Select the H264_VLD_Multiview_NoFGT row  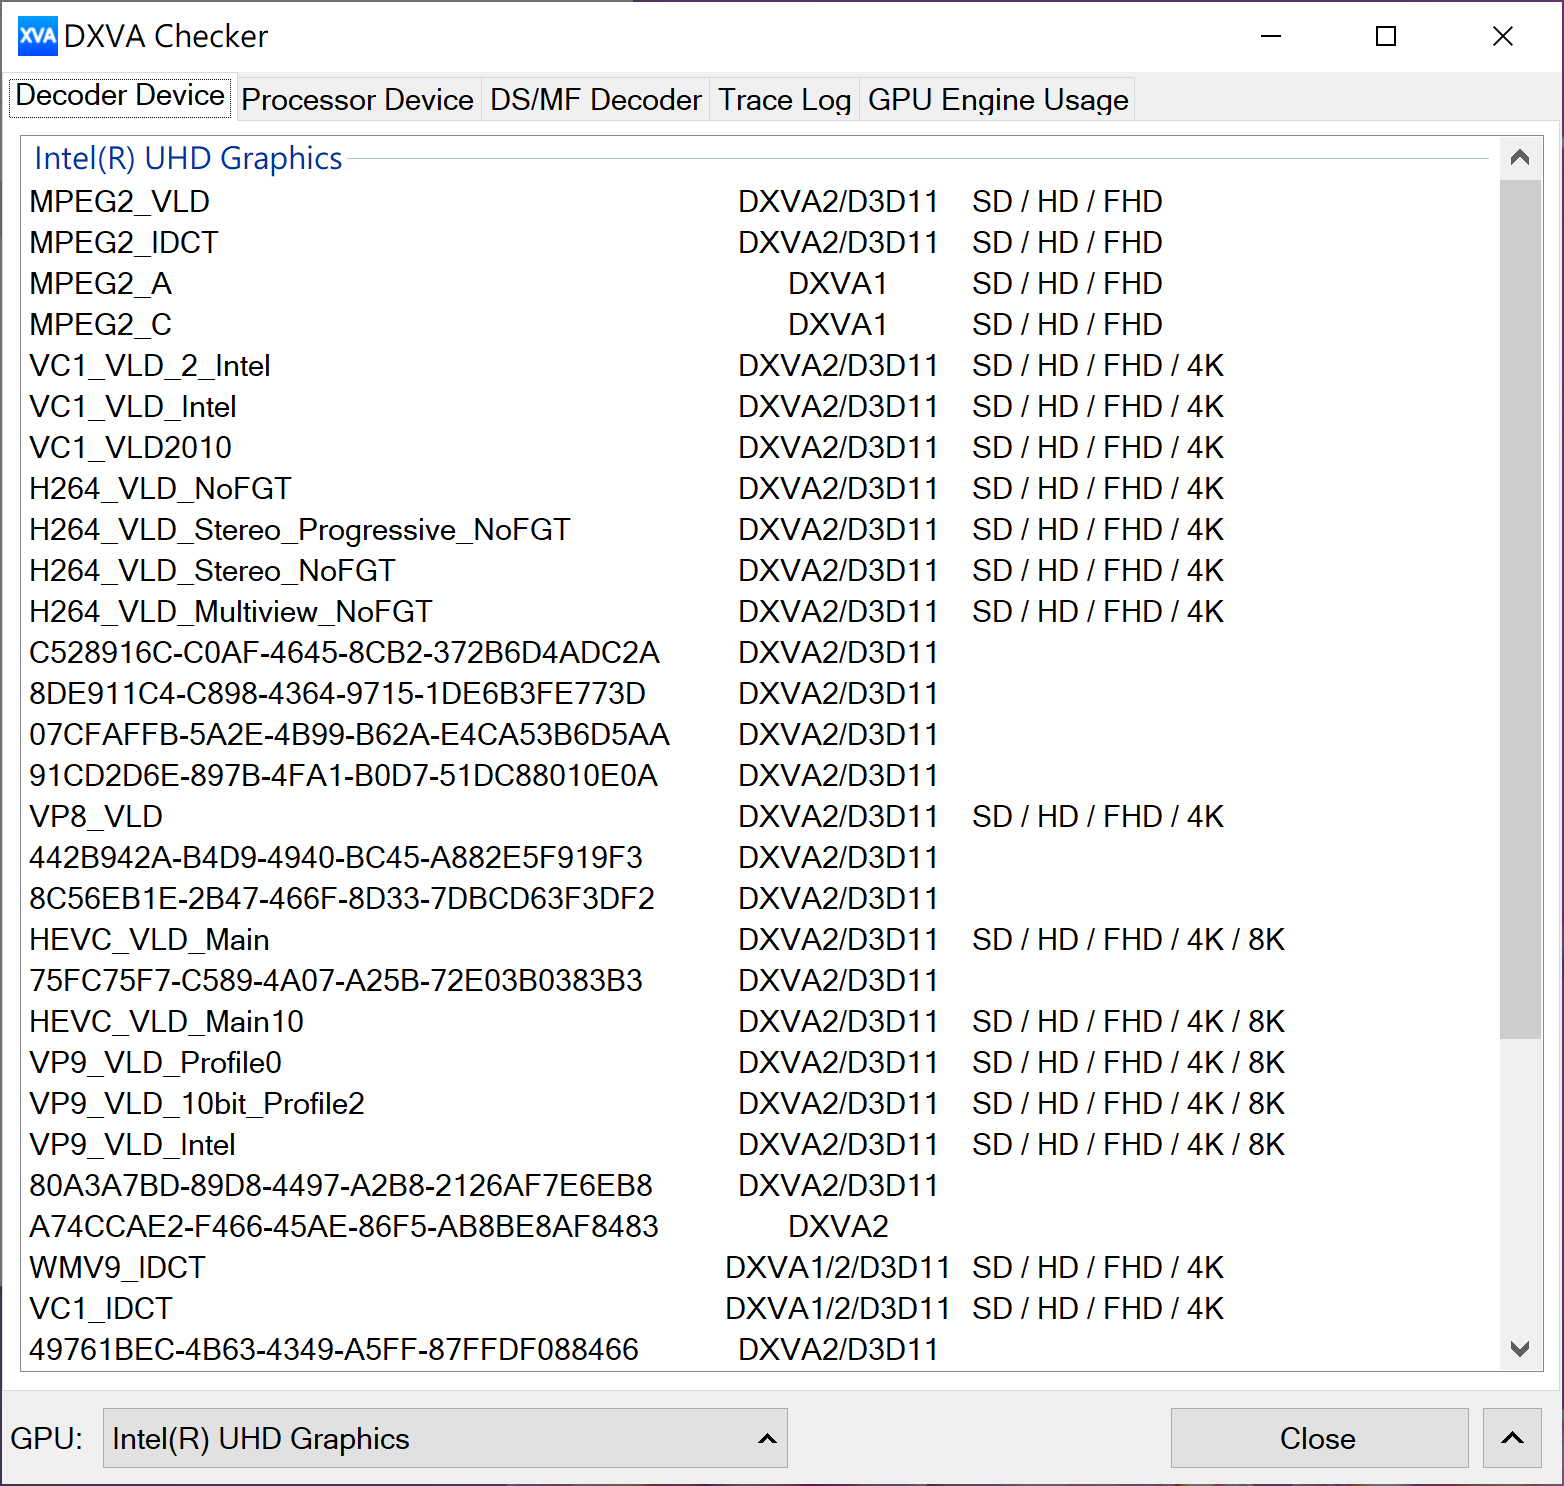coord(760,611)
